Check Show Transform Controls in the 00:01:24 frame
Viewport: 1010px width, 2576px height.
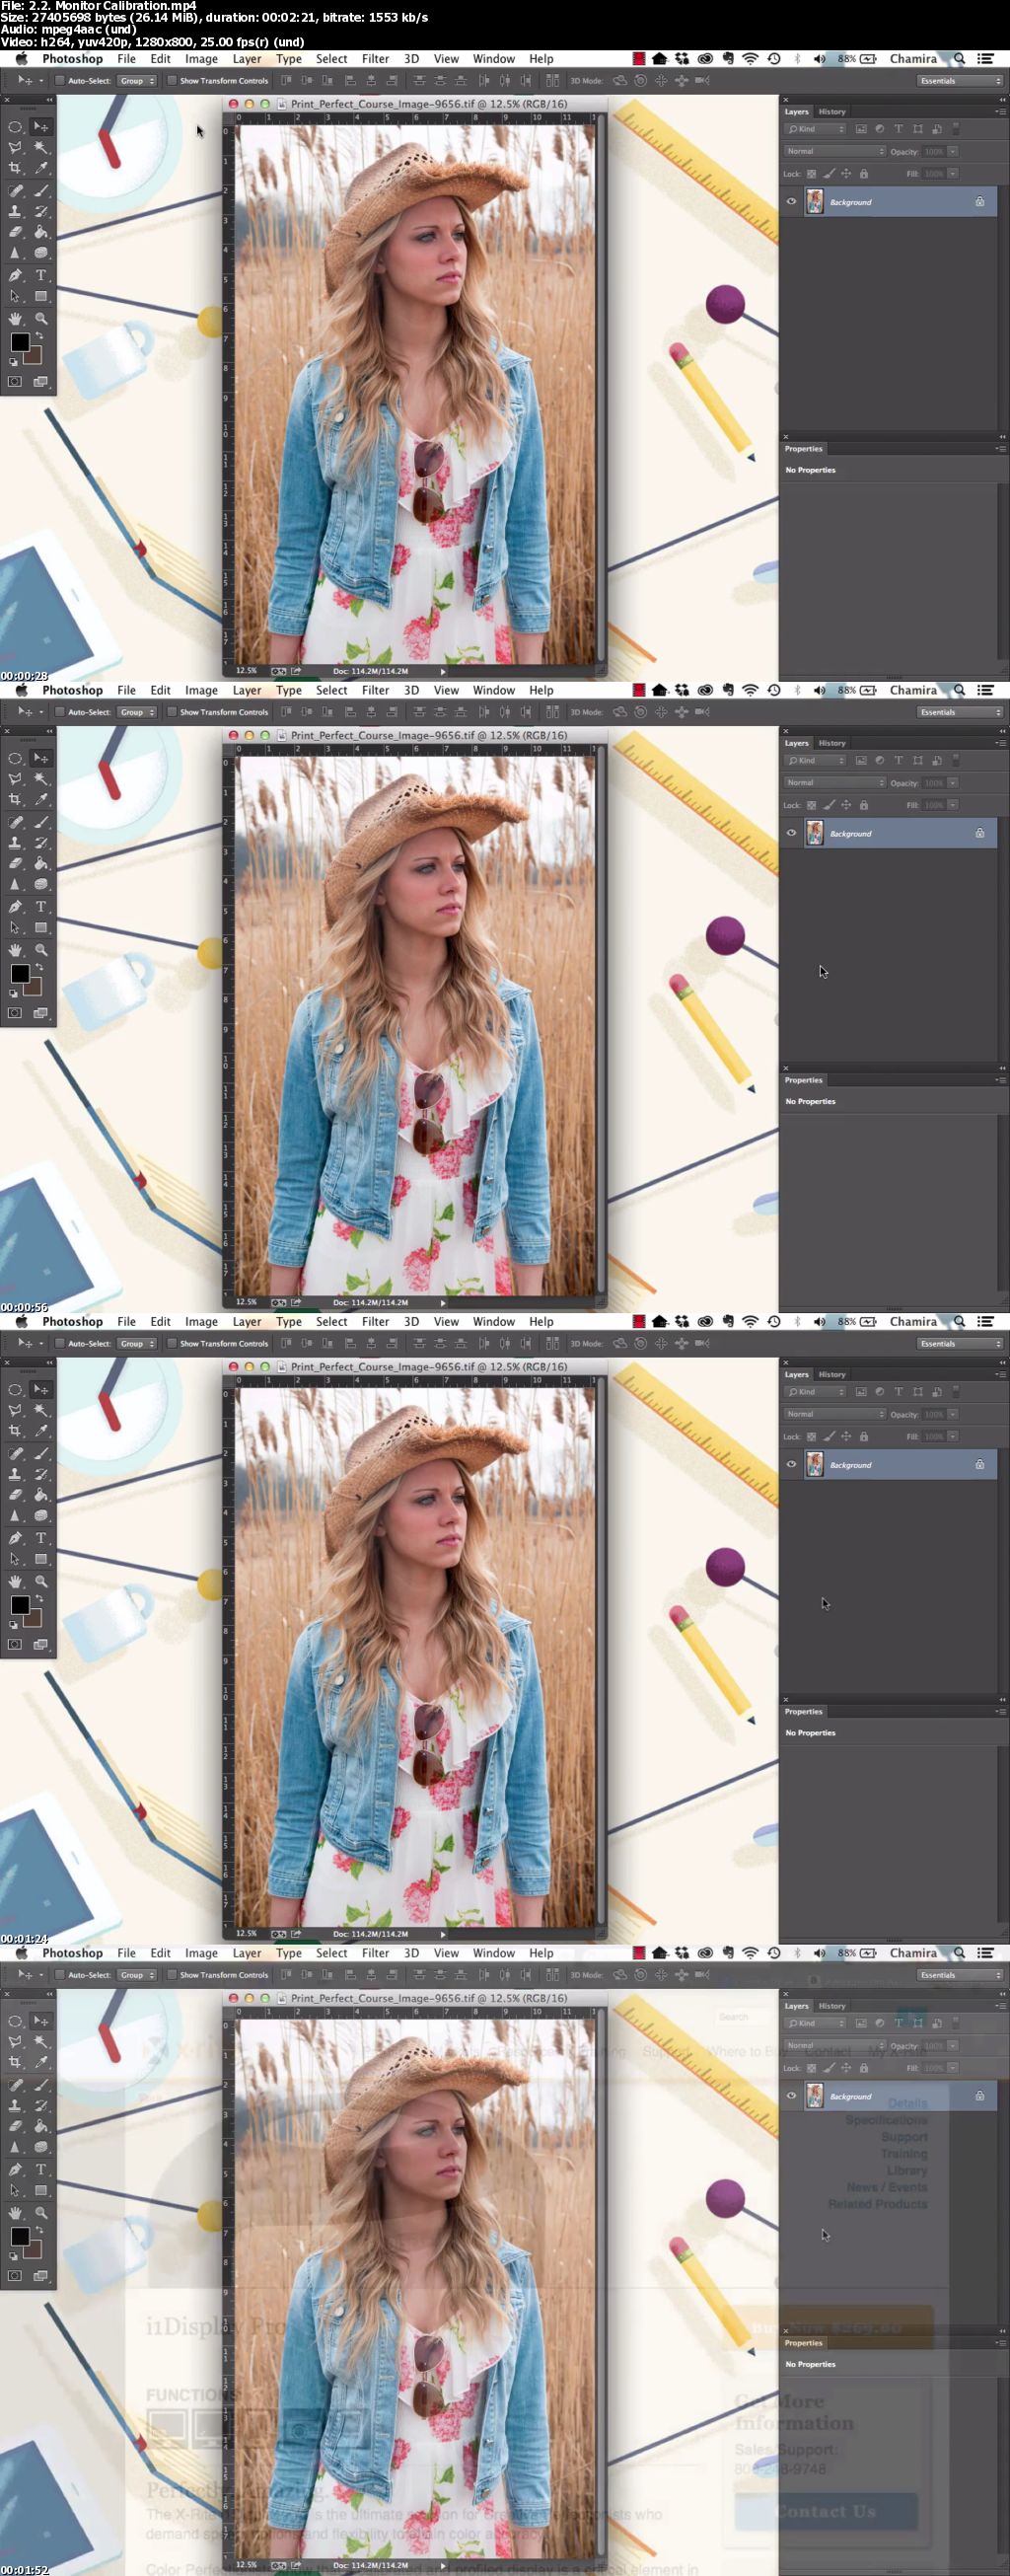point(172,1344)
